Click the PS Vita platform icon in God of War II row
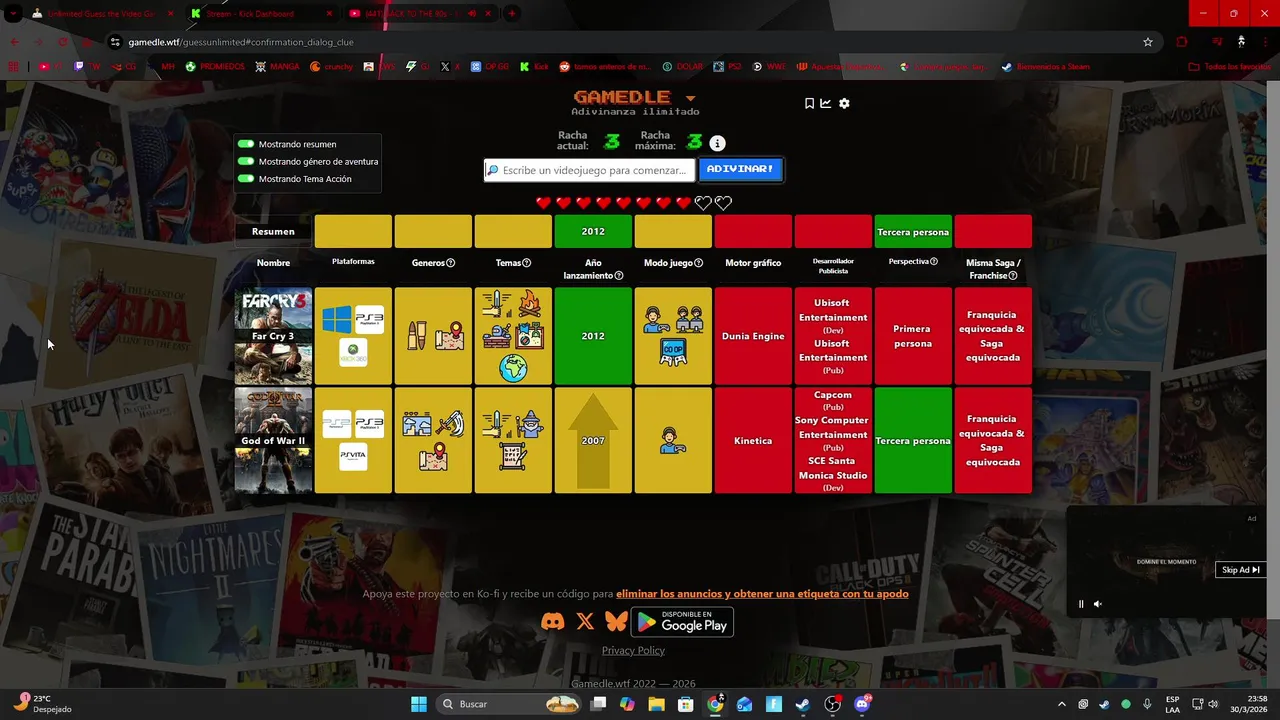Viewport: 1280px width, 720px height. 353,457
